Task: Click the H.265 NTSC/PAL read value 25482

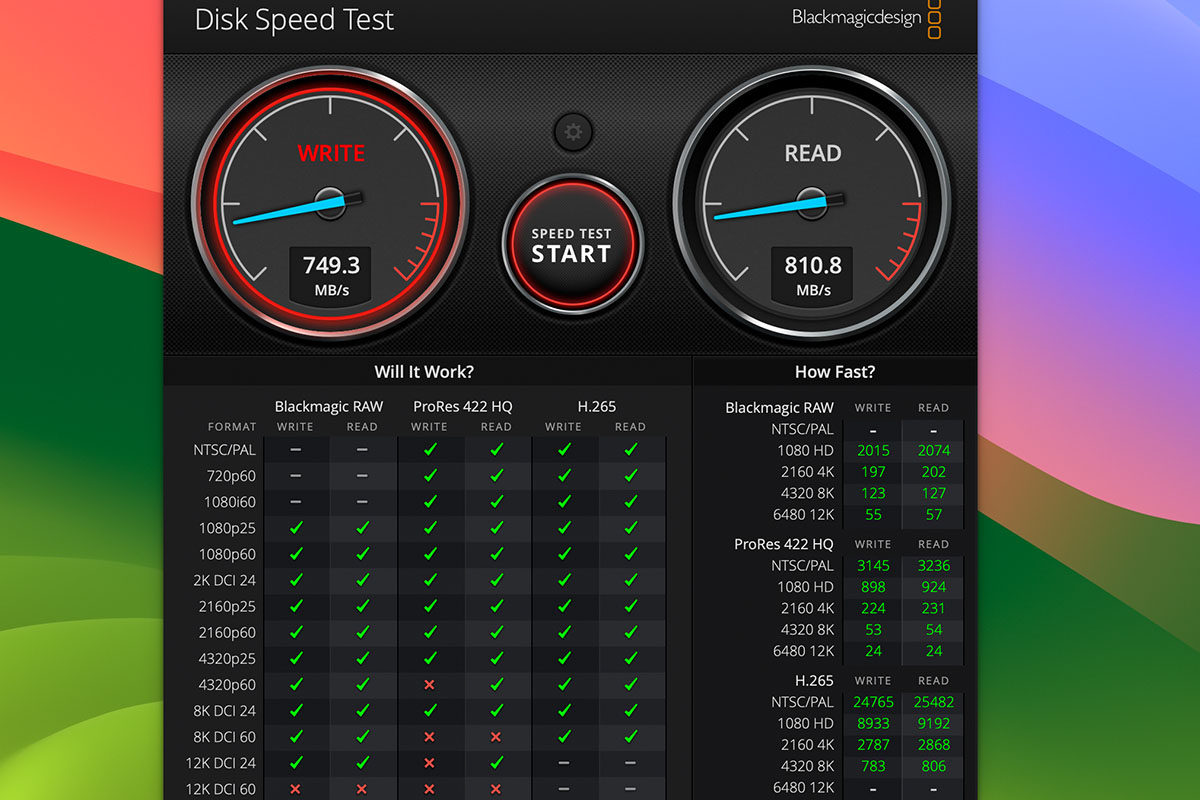Action: tap(933, 702)
